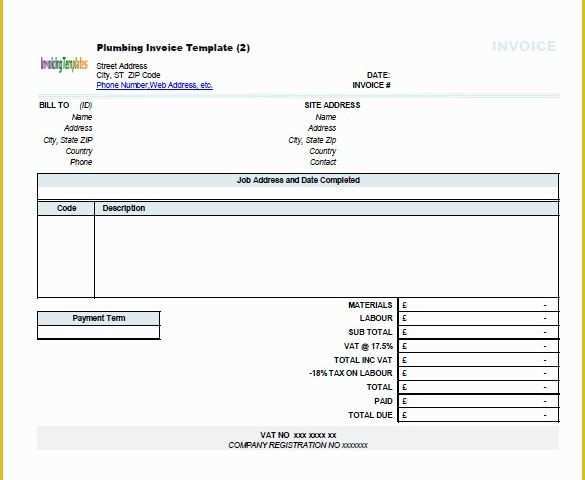Click the VAT NO xxx xxxx xx text
Viewport: 585px width, 480px height.
pos(298,435)
